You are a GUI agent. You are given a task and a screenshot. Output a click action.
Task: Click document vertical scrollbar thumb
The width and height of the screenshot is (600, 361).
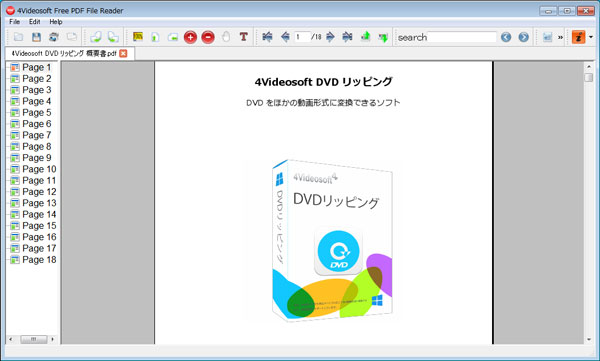point(589,77)
